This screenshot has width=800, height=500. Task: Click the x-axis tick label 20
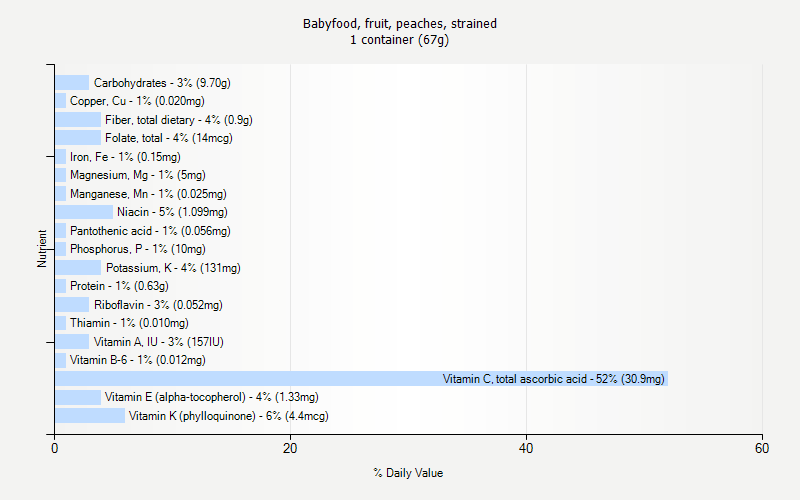[290, 448]
